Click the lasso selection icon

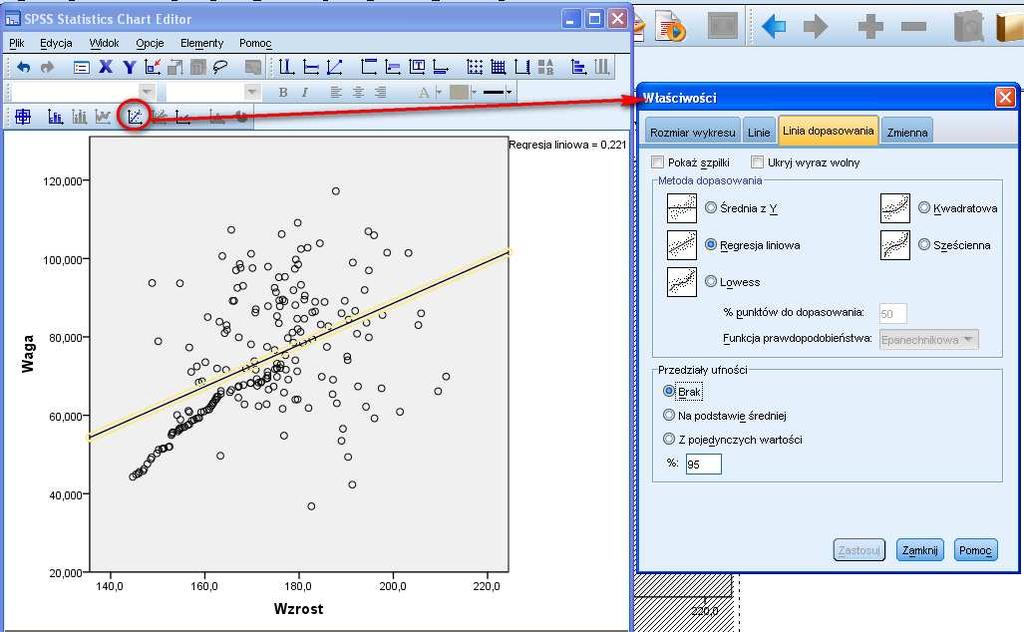pyautogui.click(x=221, y=67)
